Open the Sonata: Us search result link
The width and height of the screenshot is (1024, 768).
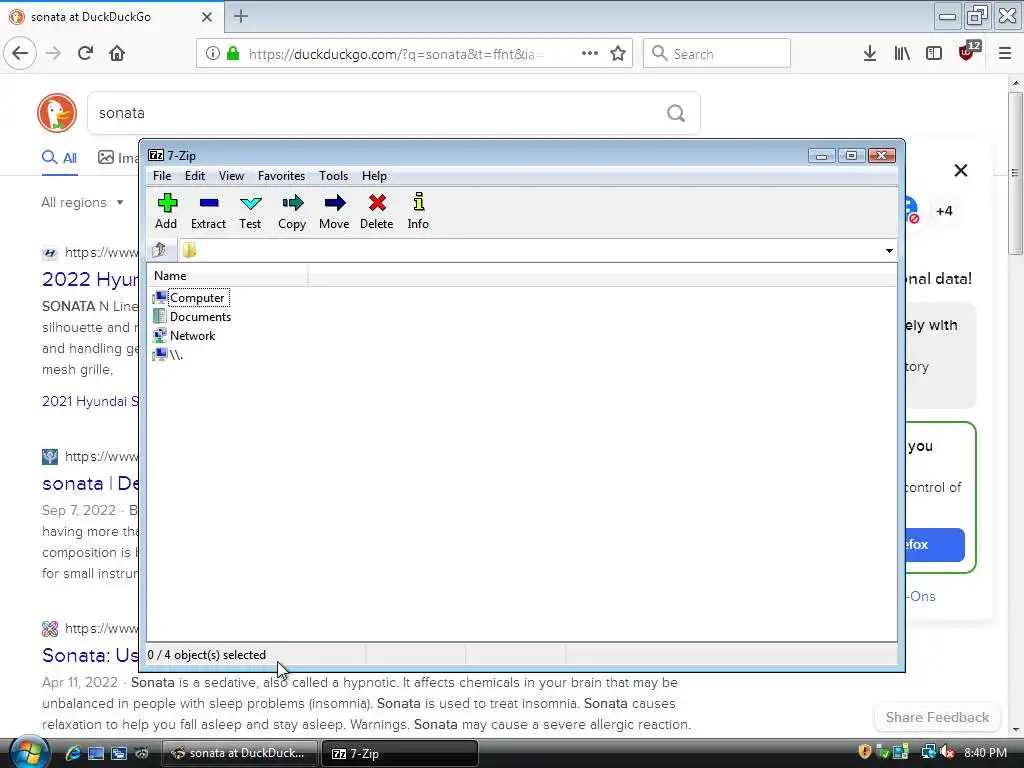tap(90, 655)
